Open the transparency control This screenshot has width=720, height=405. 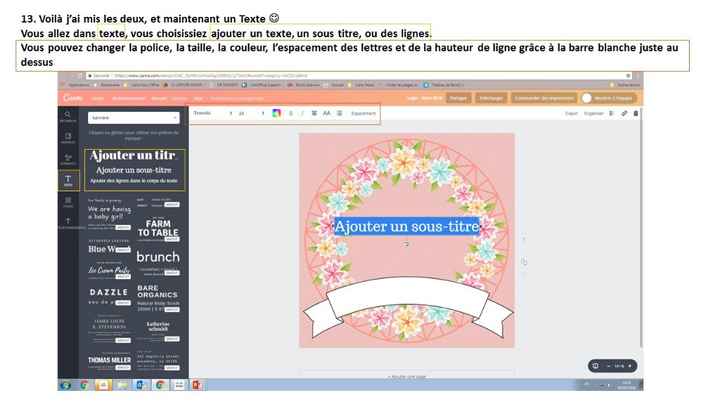pyautogui.click(x=611, y=113)
